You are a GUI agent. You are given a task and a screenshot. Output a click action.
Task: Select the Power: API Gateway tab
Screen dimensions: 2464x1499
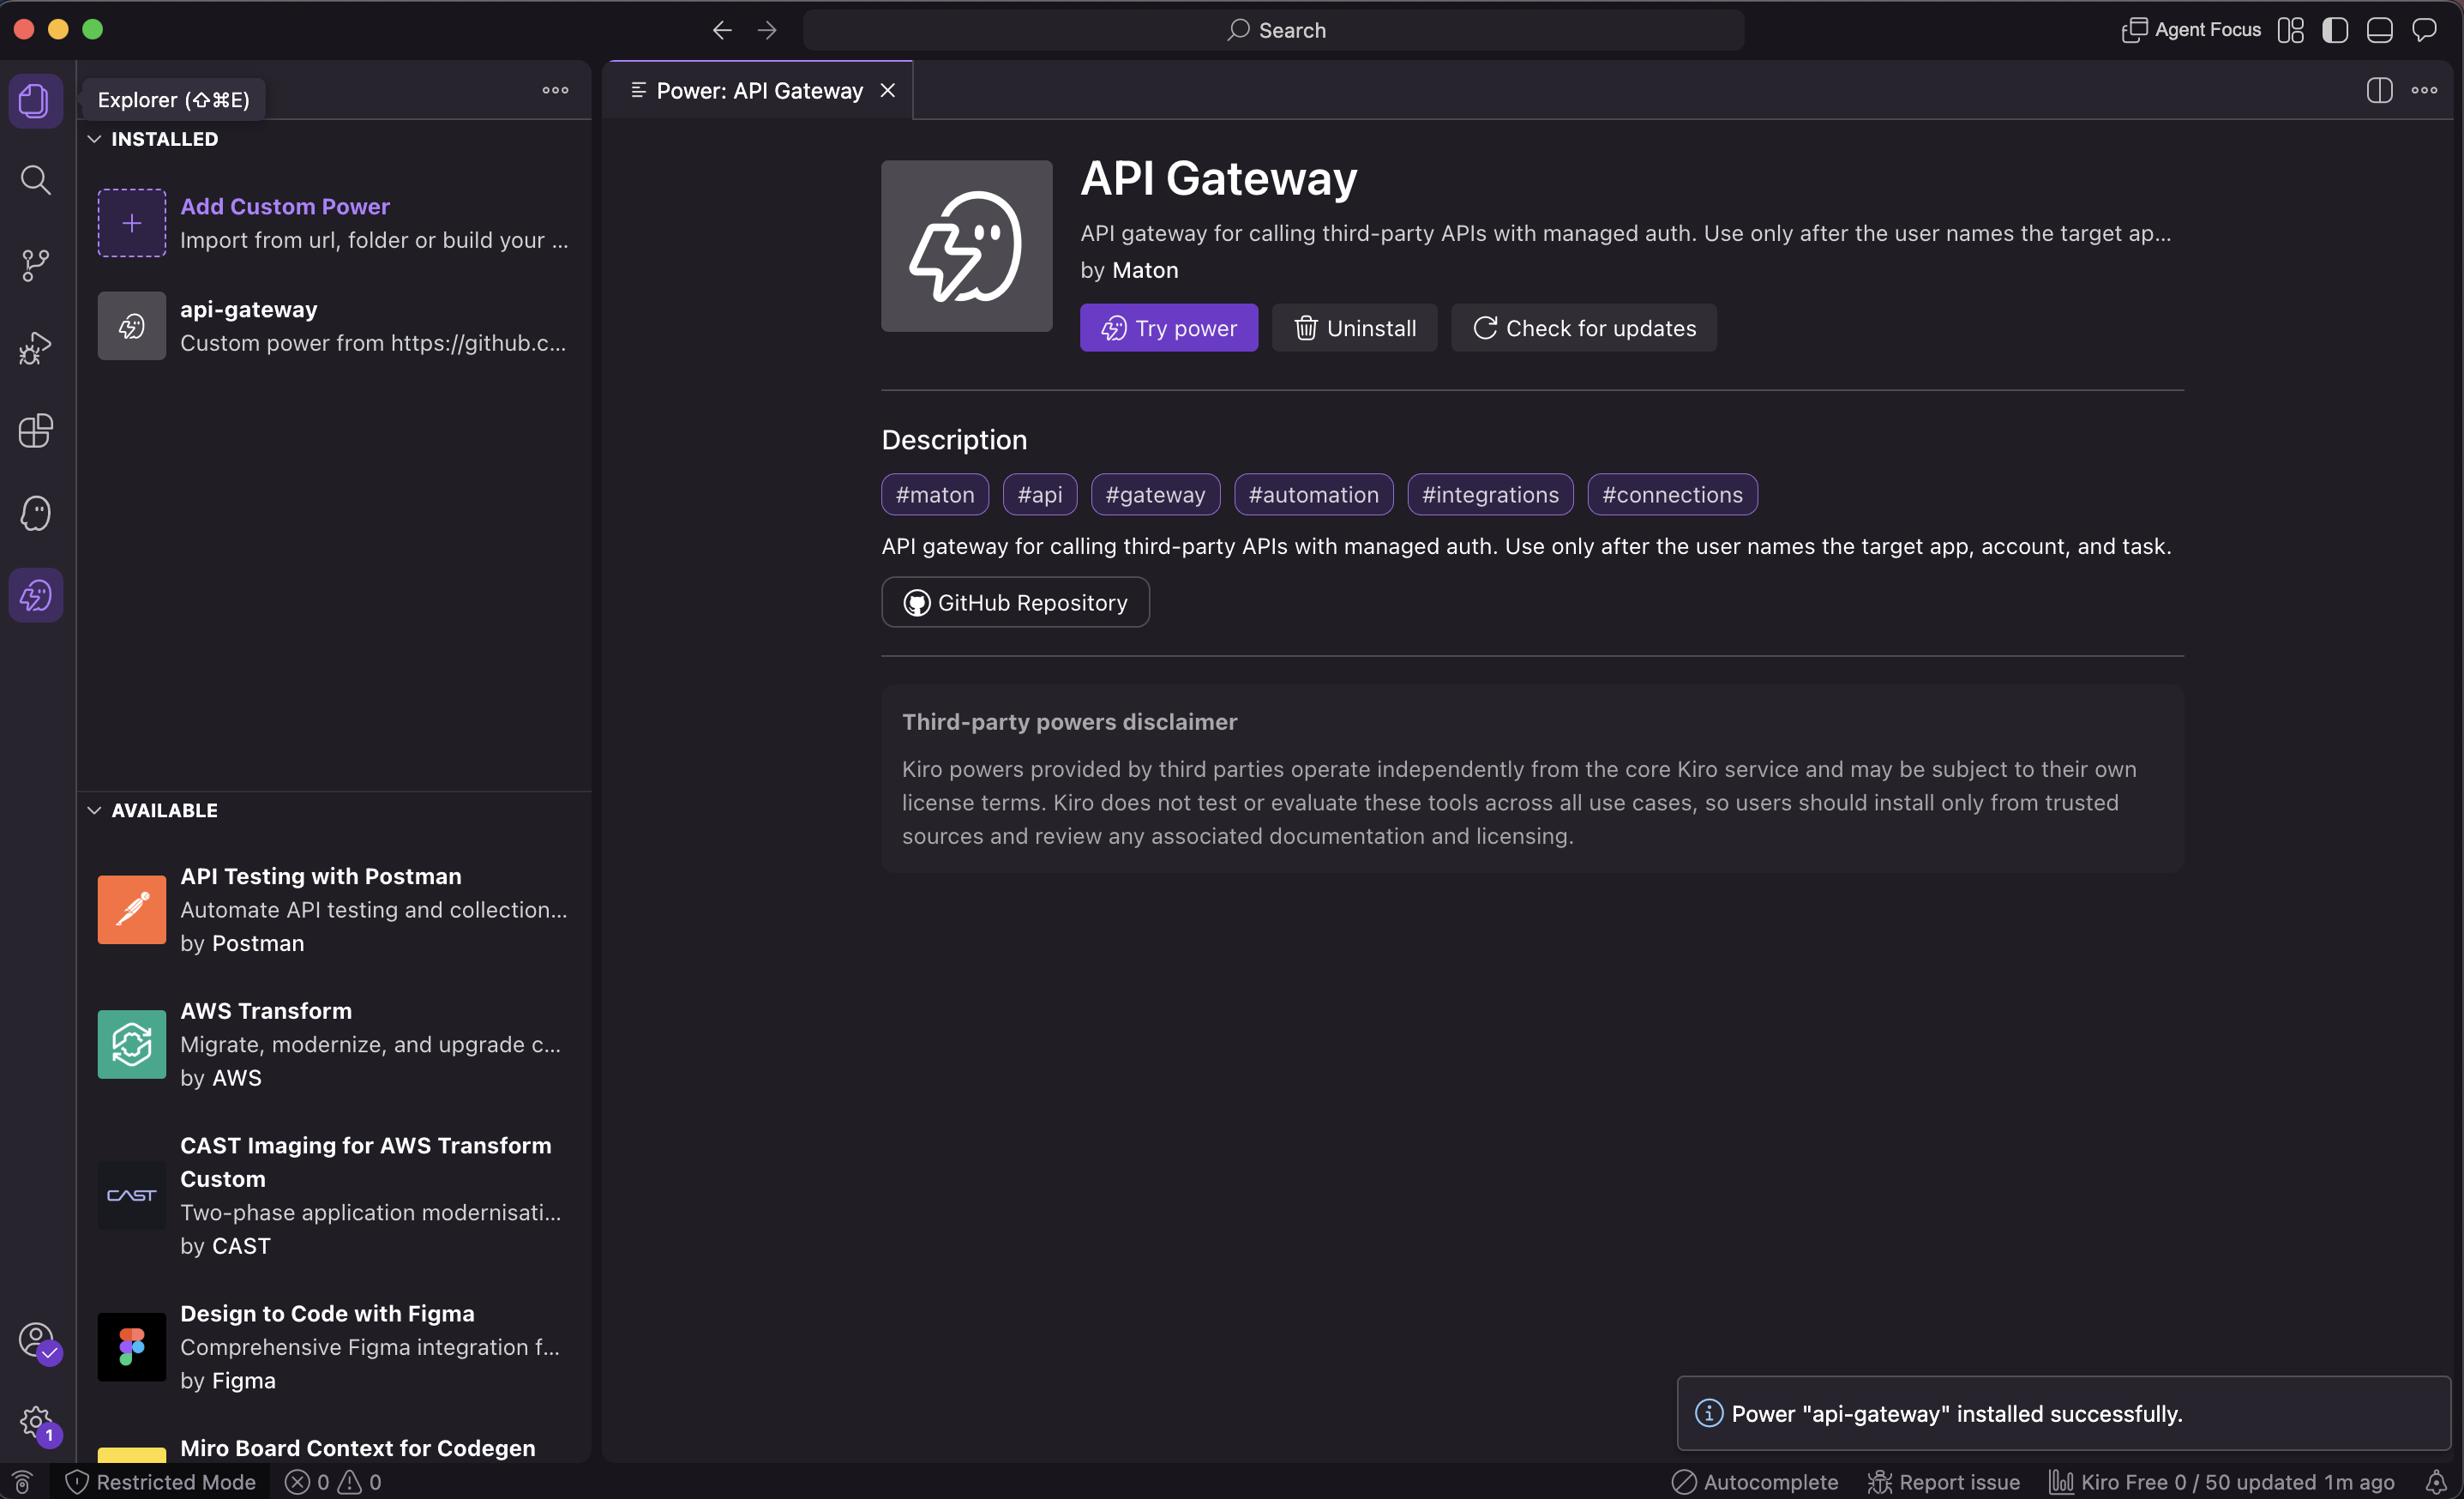(x=760, y=91)
